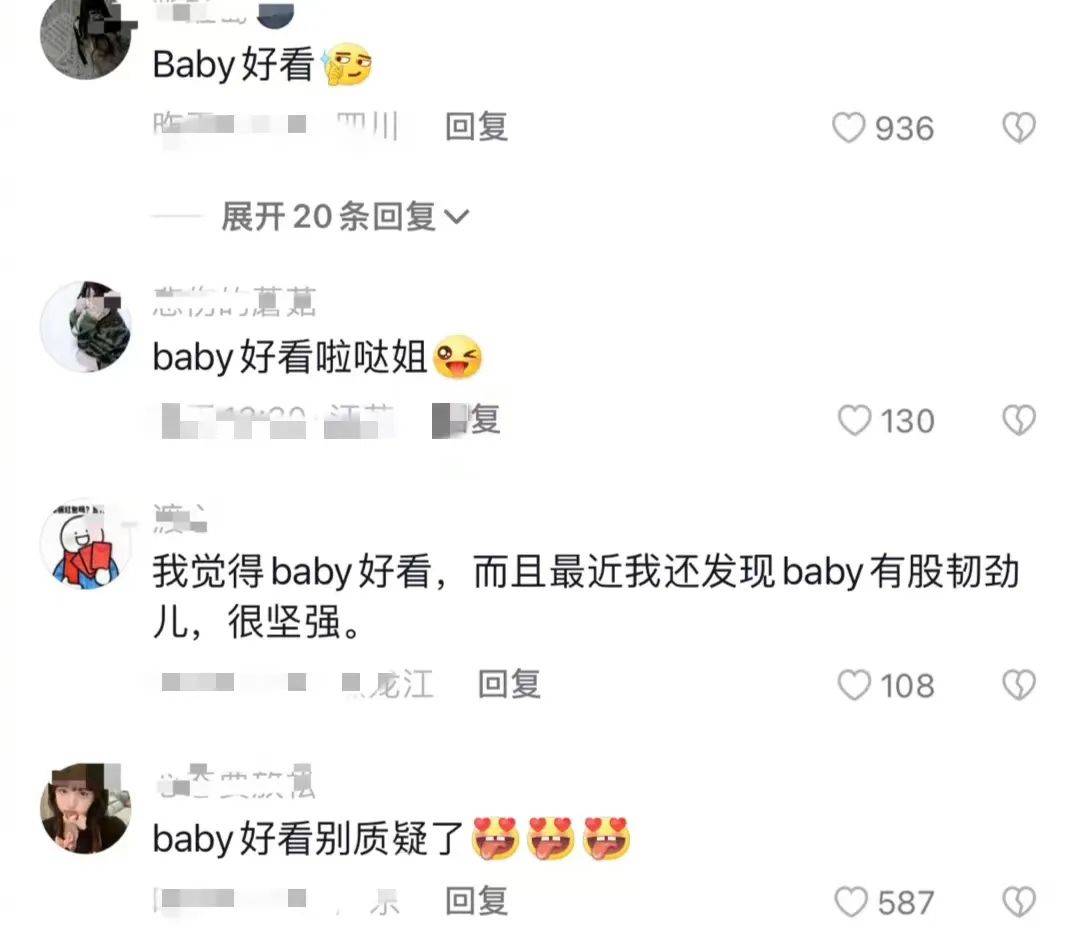Open the girl avatar beside 'baby好看别质疑了'
The width and height of the screenshot is (1080, 950).
coord(85,808)
